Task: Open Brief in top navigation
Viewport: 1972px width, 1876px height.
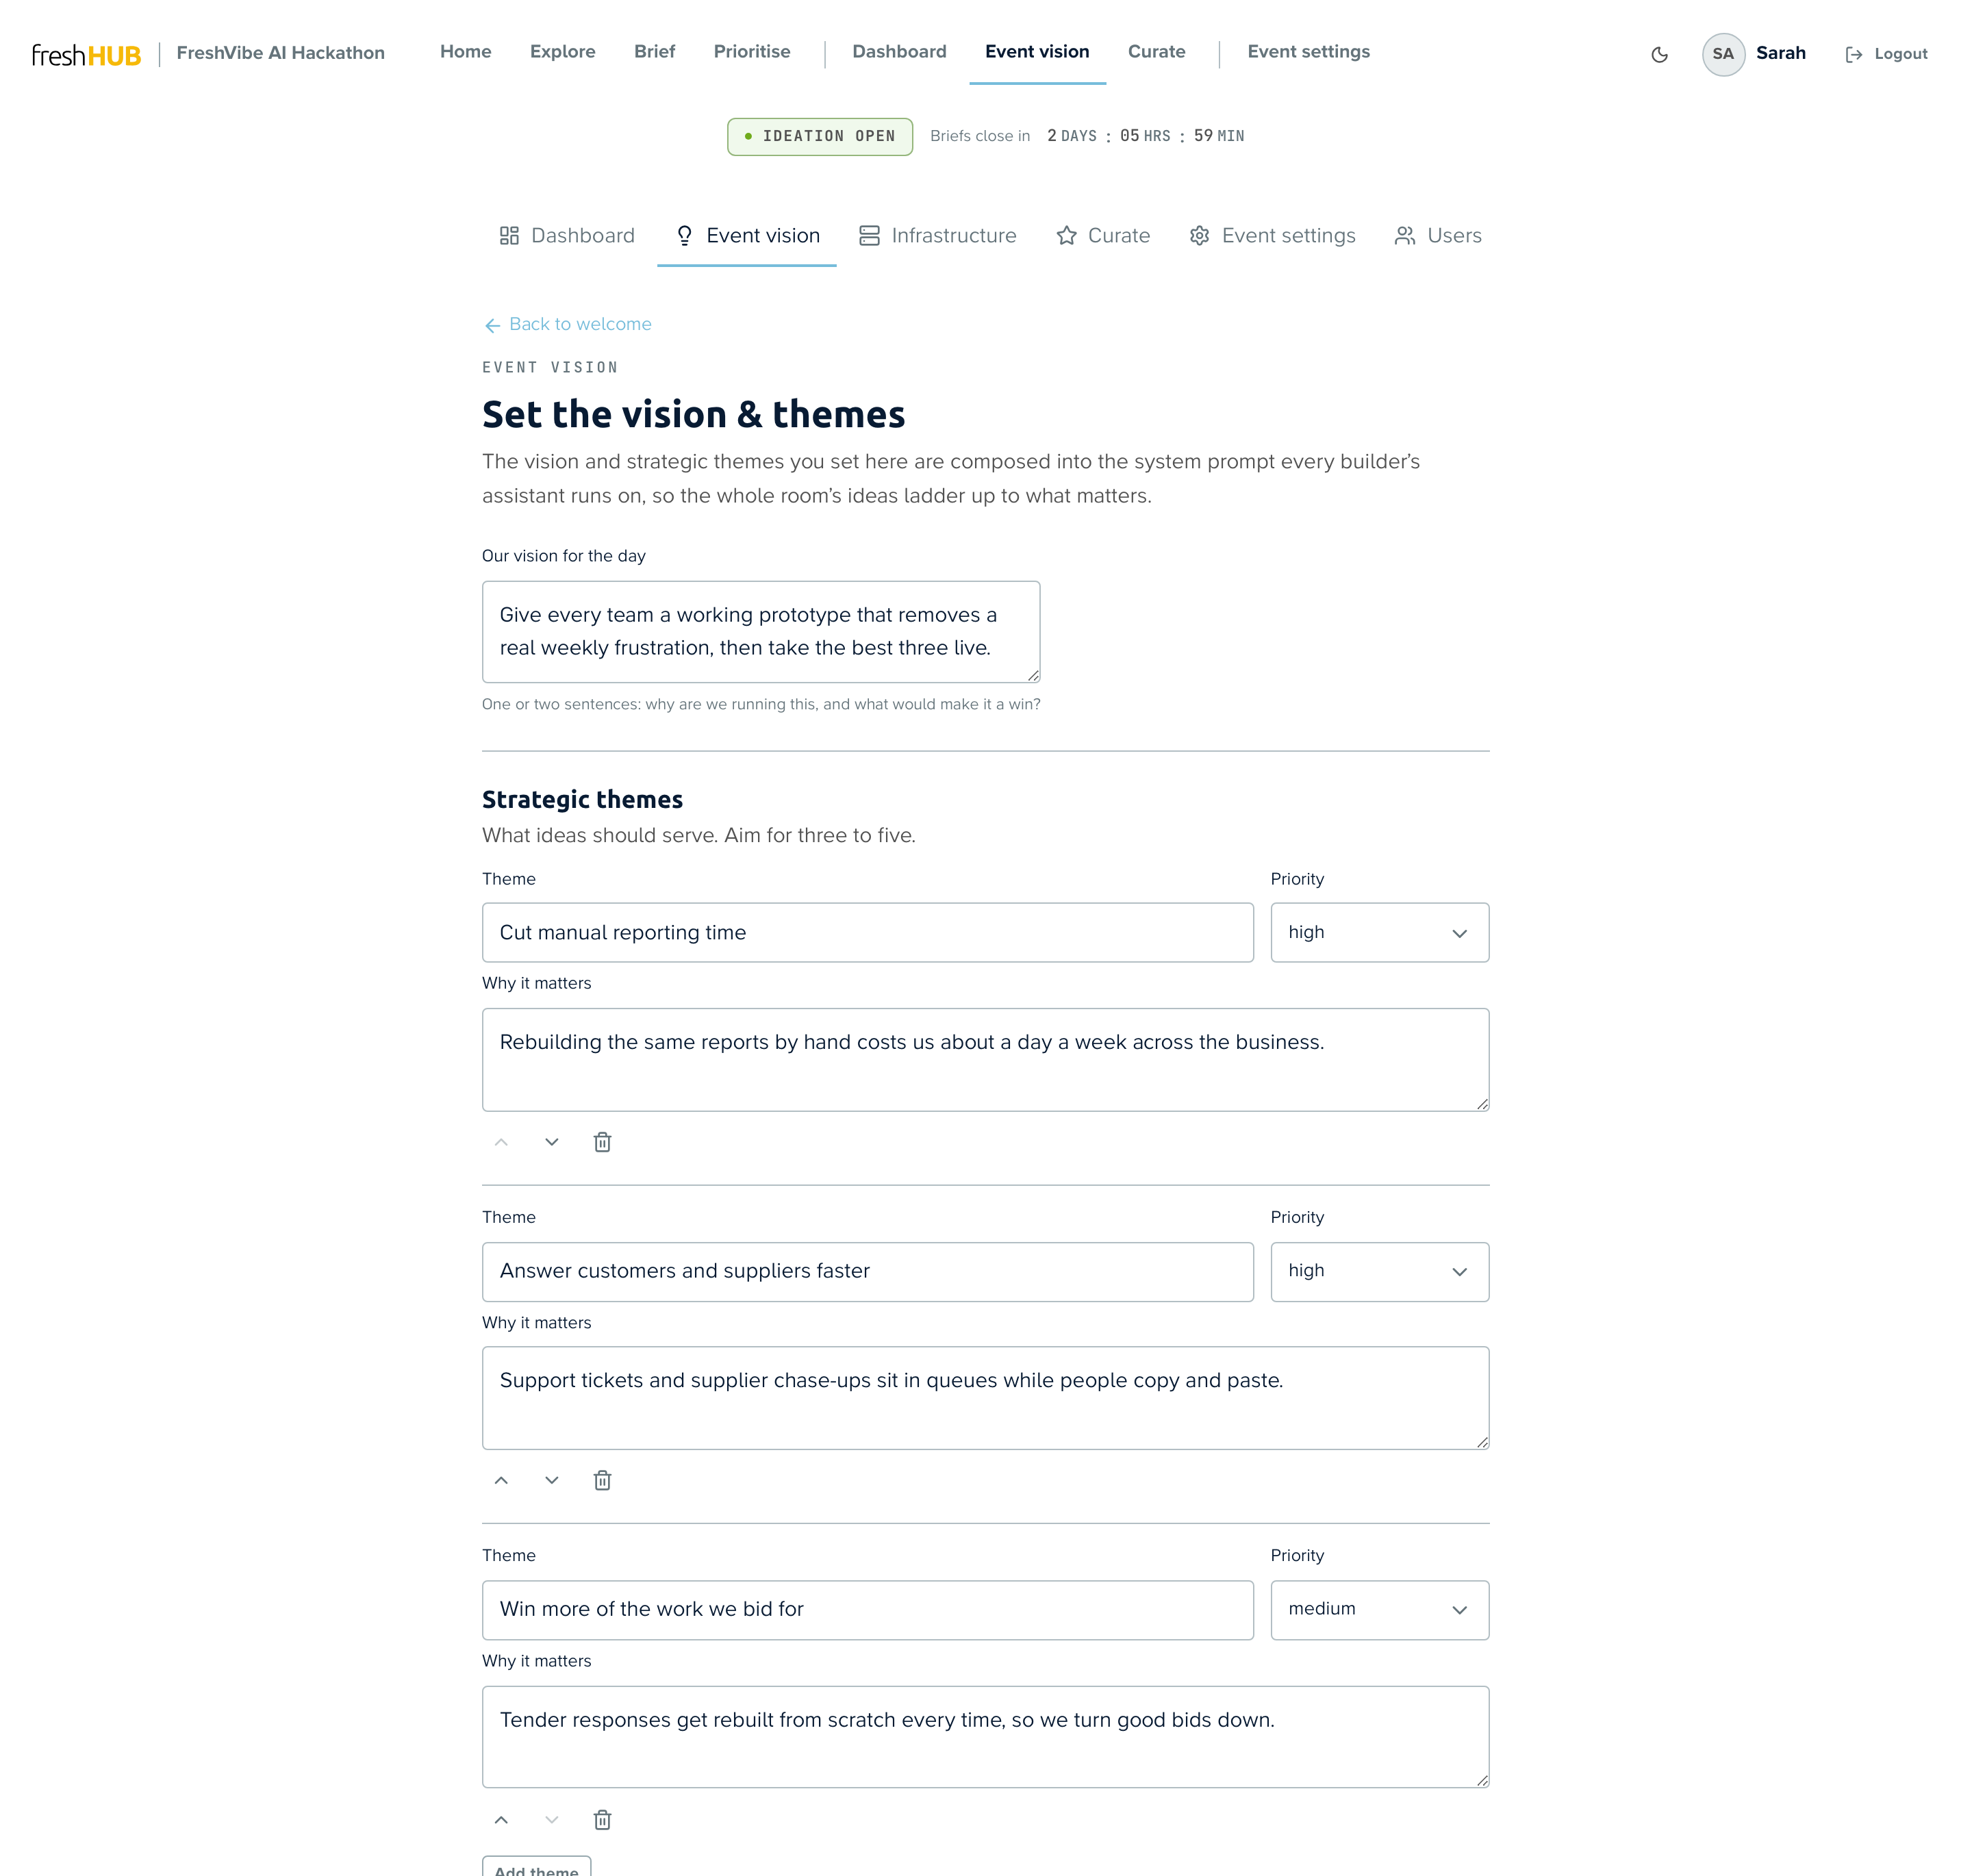Action: [x=654, y=52]
